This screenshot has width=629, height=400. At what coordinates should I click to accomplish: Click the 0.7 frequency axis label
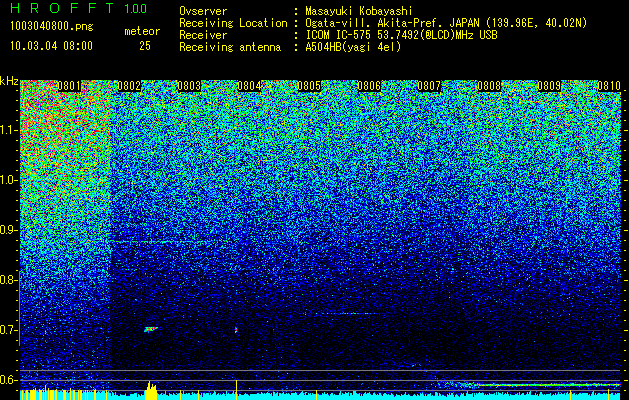point(8,330)
